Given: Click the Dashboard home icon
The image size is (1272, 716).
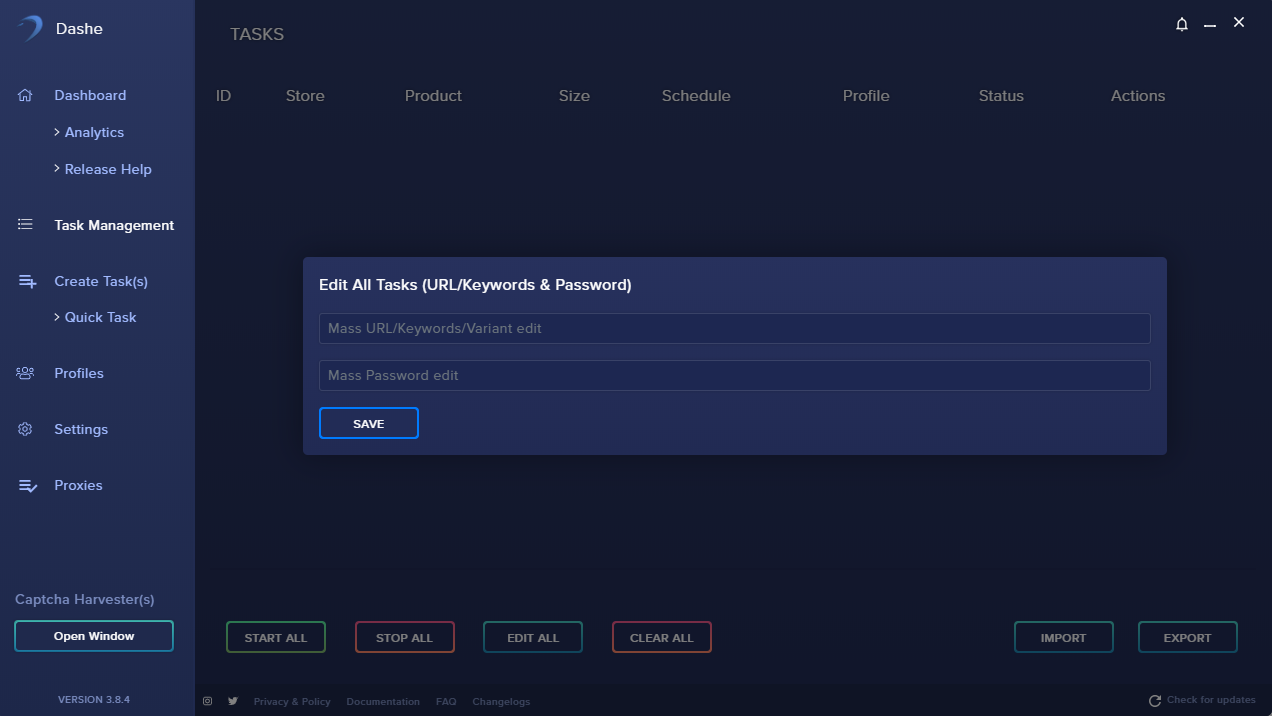Looking at the screenshot, I should [26, 95].
